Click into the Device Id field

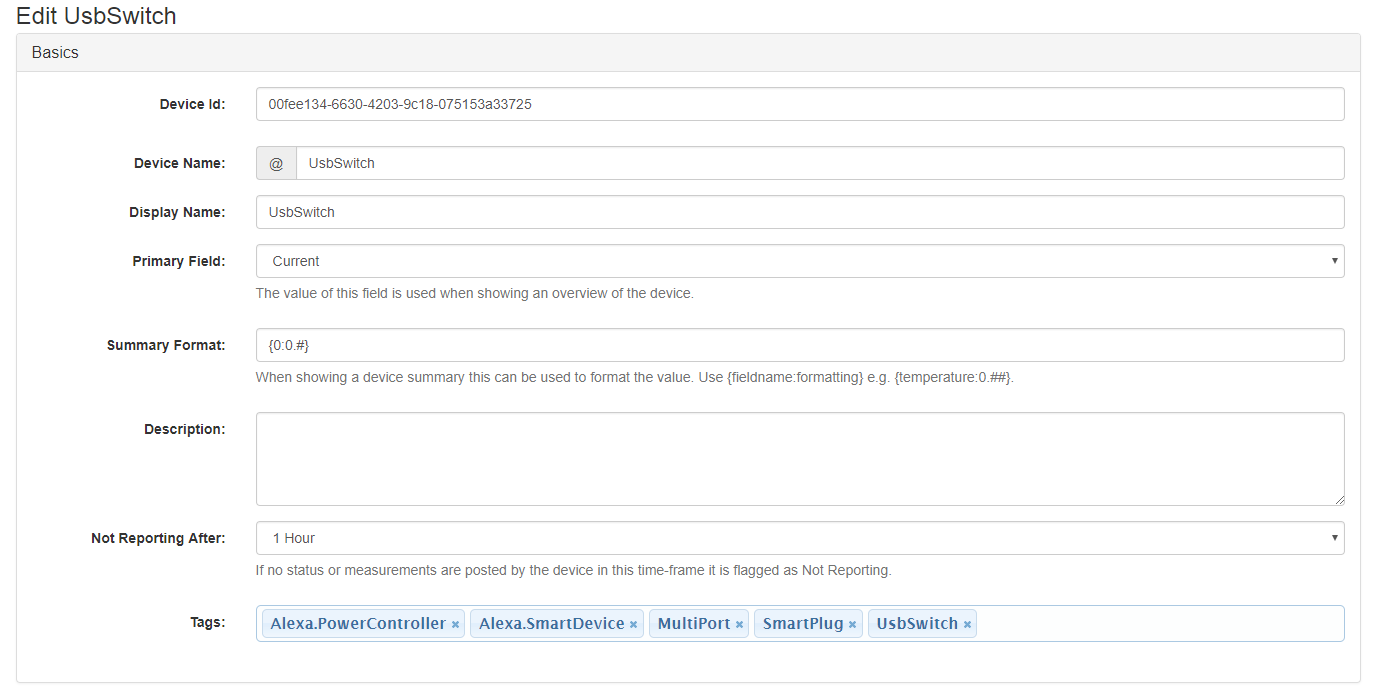pos(799,104)
